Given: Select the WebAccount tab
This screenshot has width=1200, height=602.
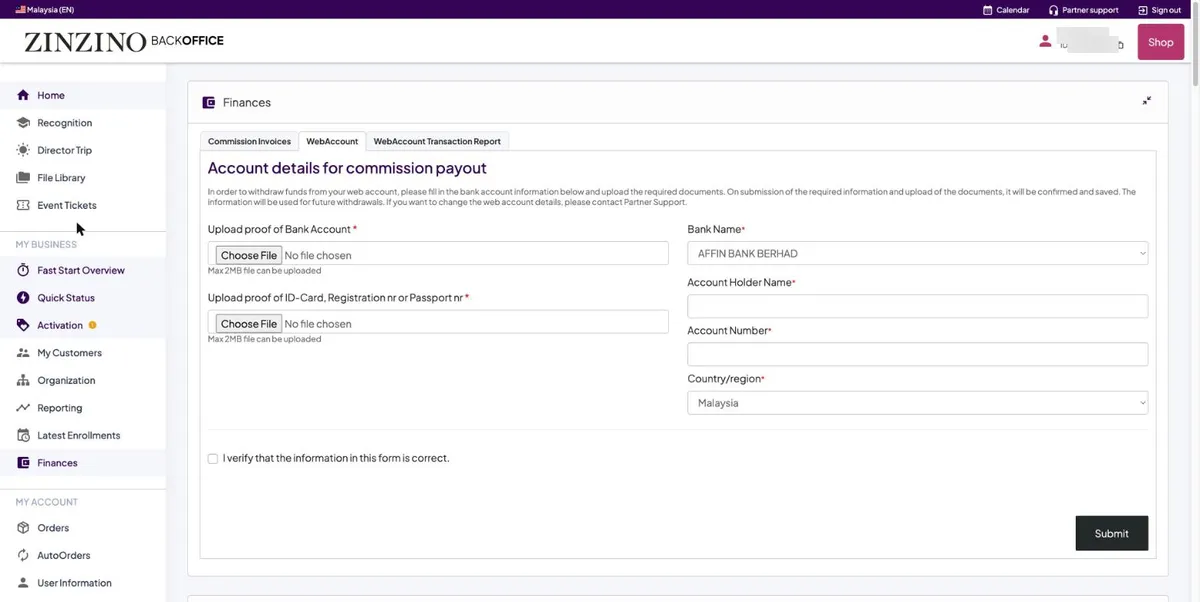Looking at the screenshot, I should click(332, 142).
